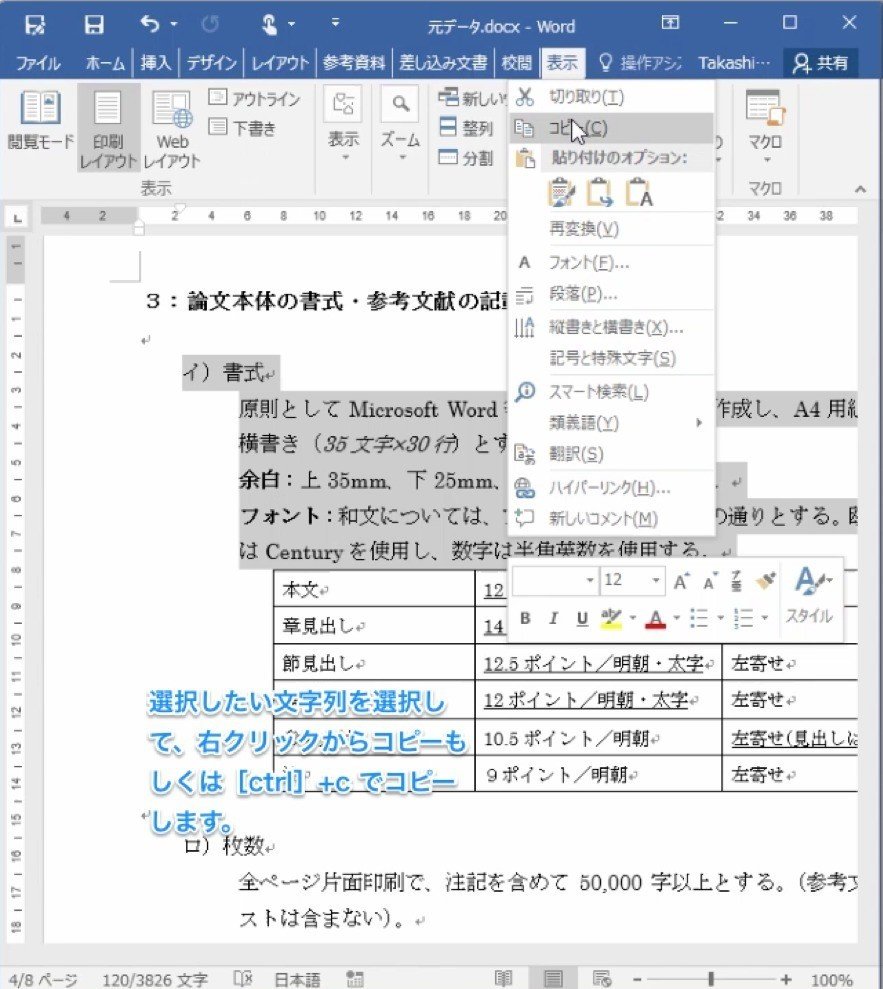
Task: Select Hyperlink (ハイパーリンク) menu item
Action: coord(611,488)
